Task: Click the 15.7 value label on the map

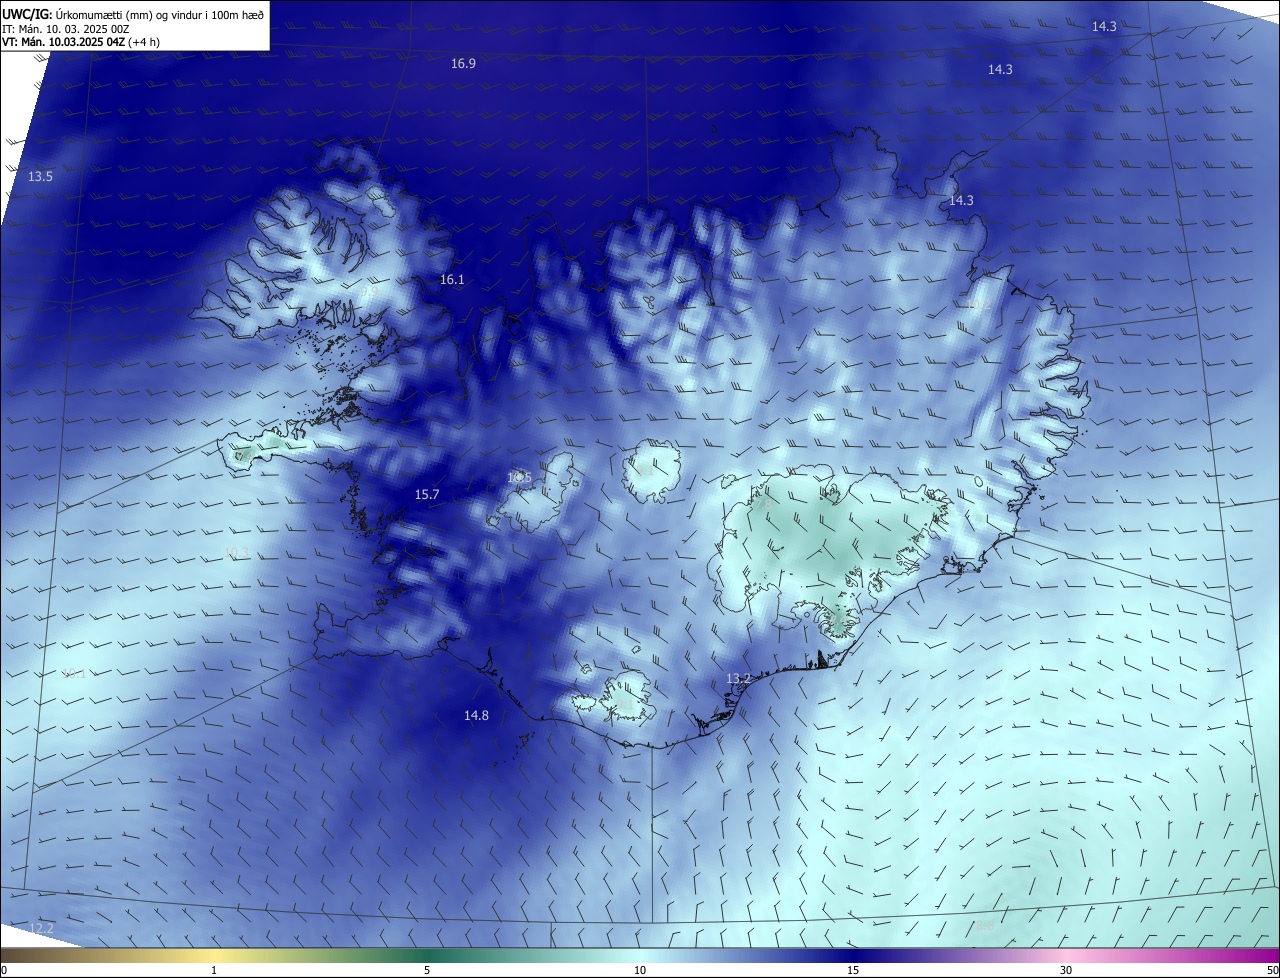Action: tap(427, 494)
